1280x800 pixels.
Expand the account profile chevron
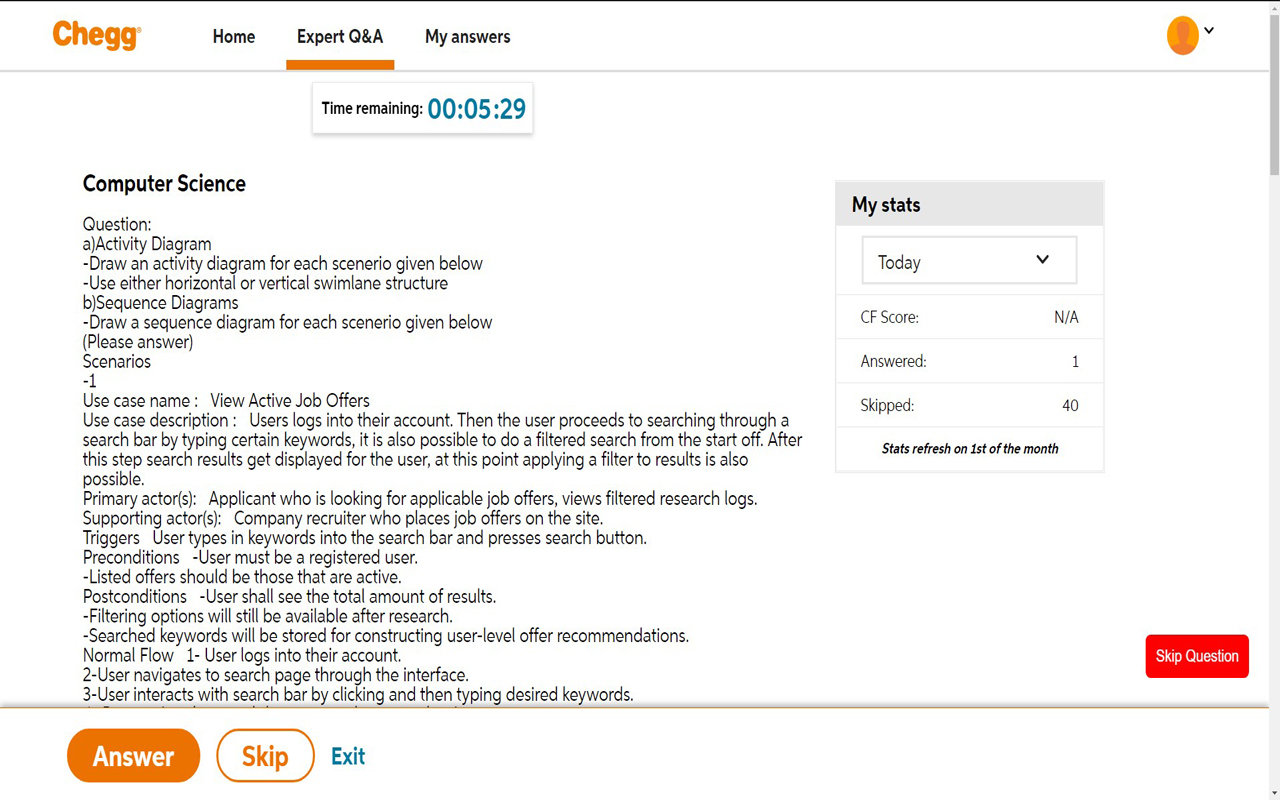click(1208, 32)
